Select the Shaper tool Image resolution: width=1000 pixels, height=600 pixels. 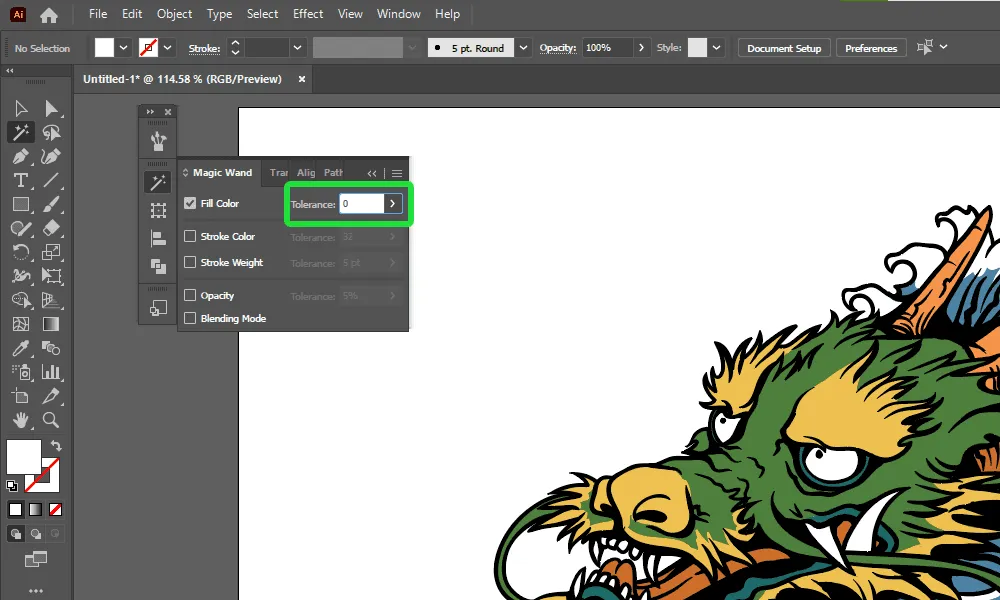coord(20,228)
